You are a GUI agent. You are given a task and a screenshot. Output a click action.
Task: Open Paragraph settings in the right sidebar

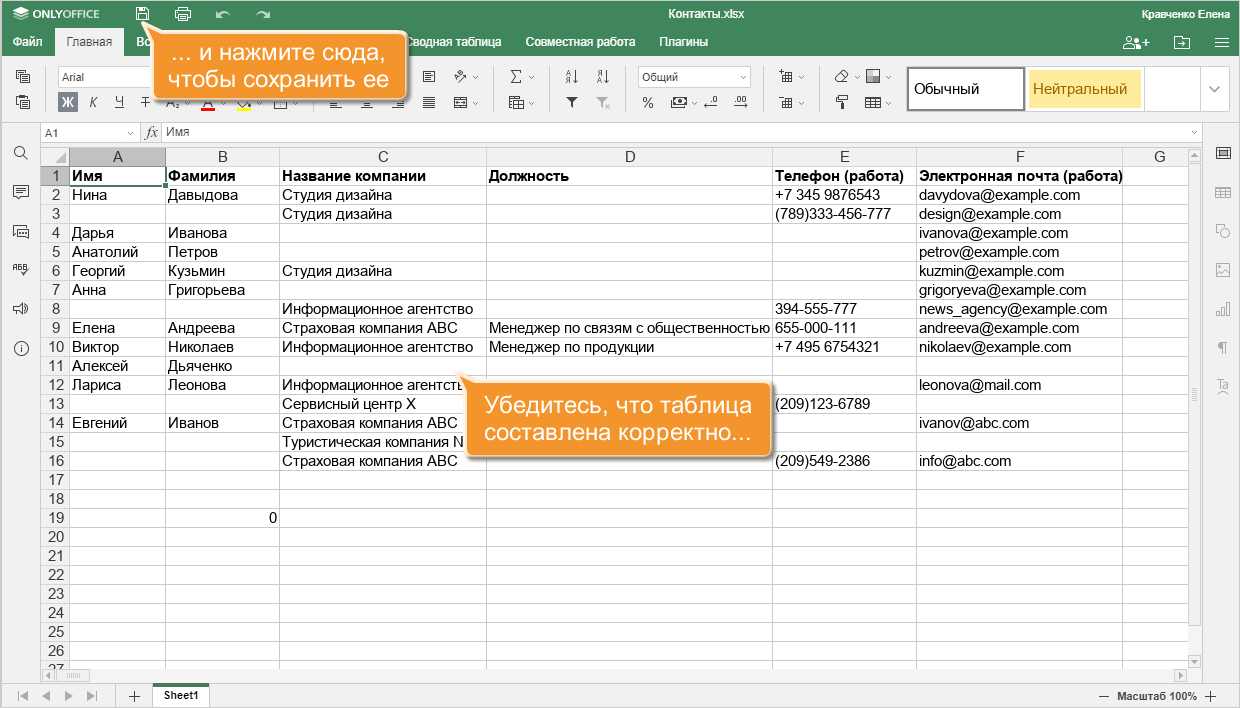[x=1222, y=347]
